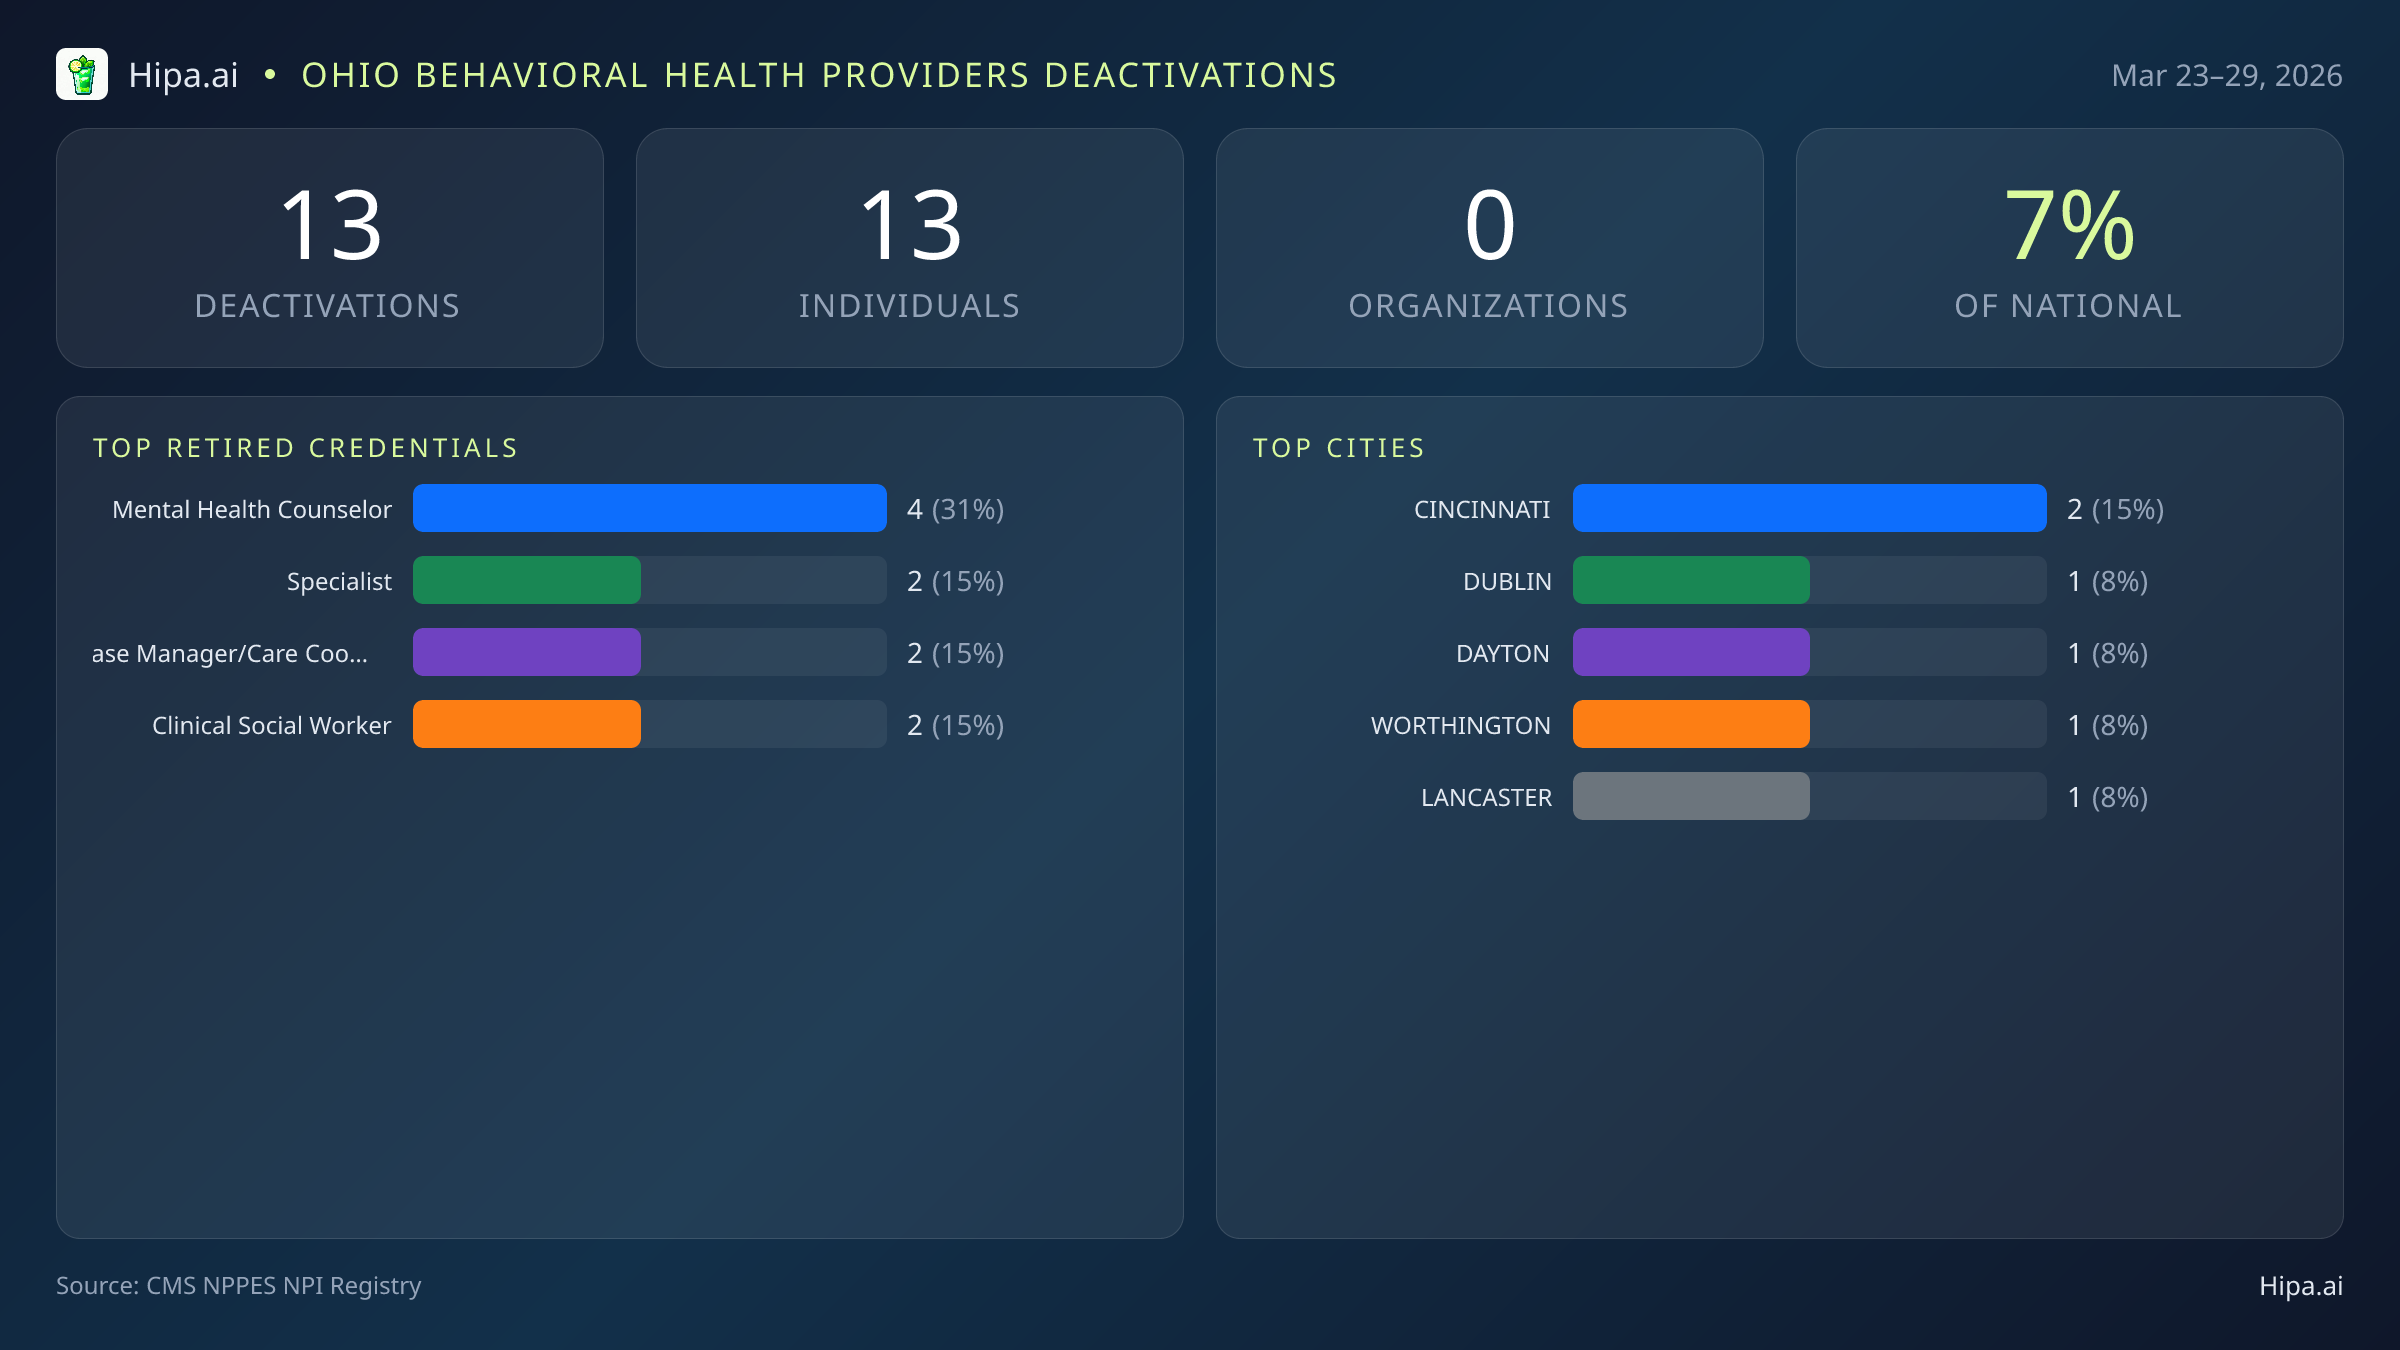
Task: Click the Top Retired Credentials heading
Action: point(305,448)
